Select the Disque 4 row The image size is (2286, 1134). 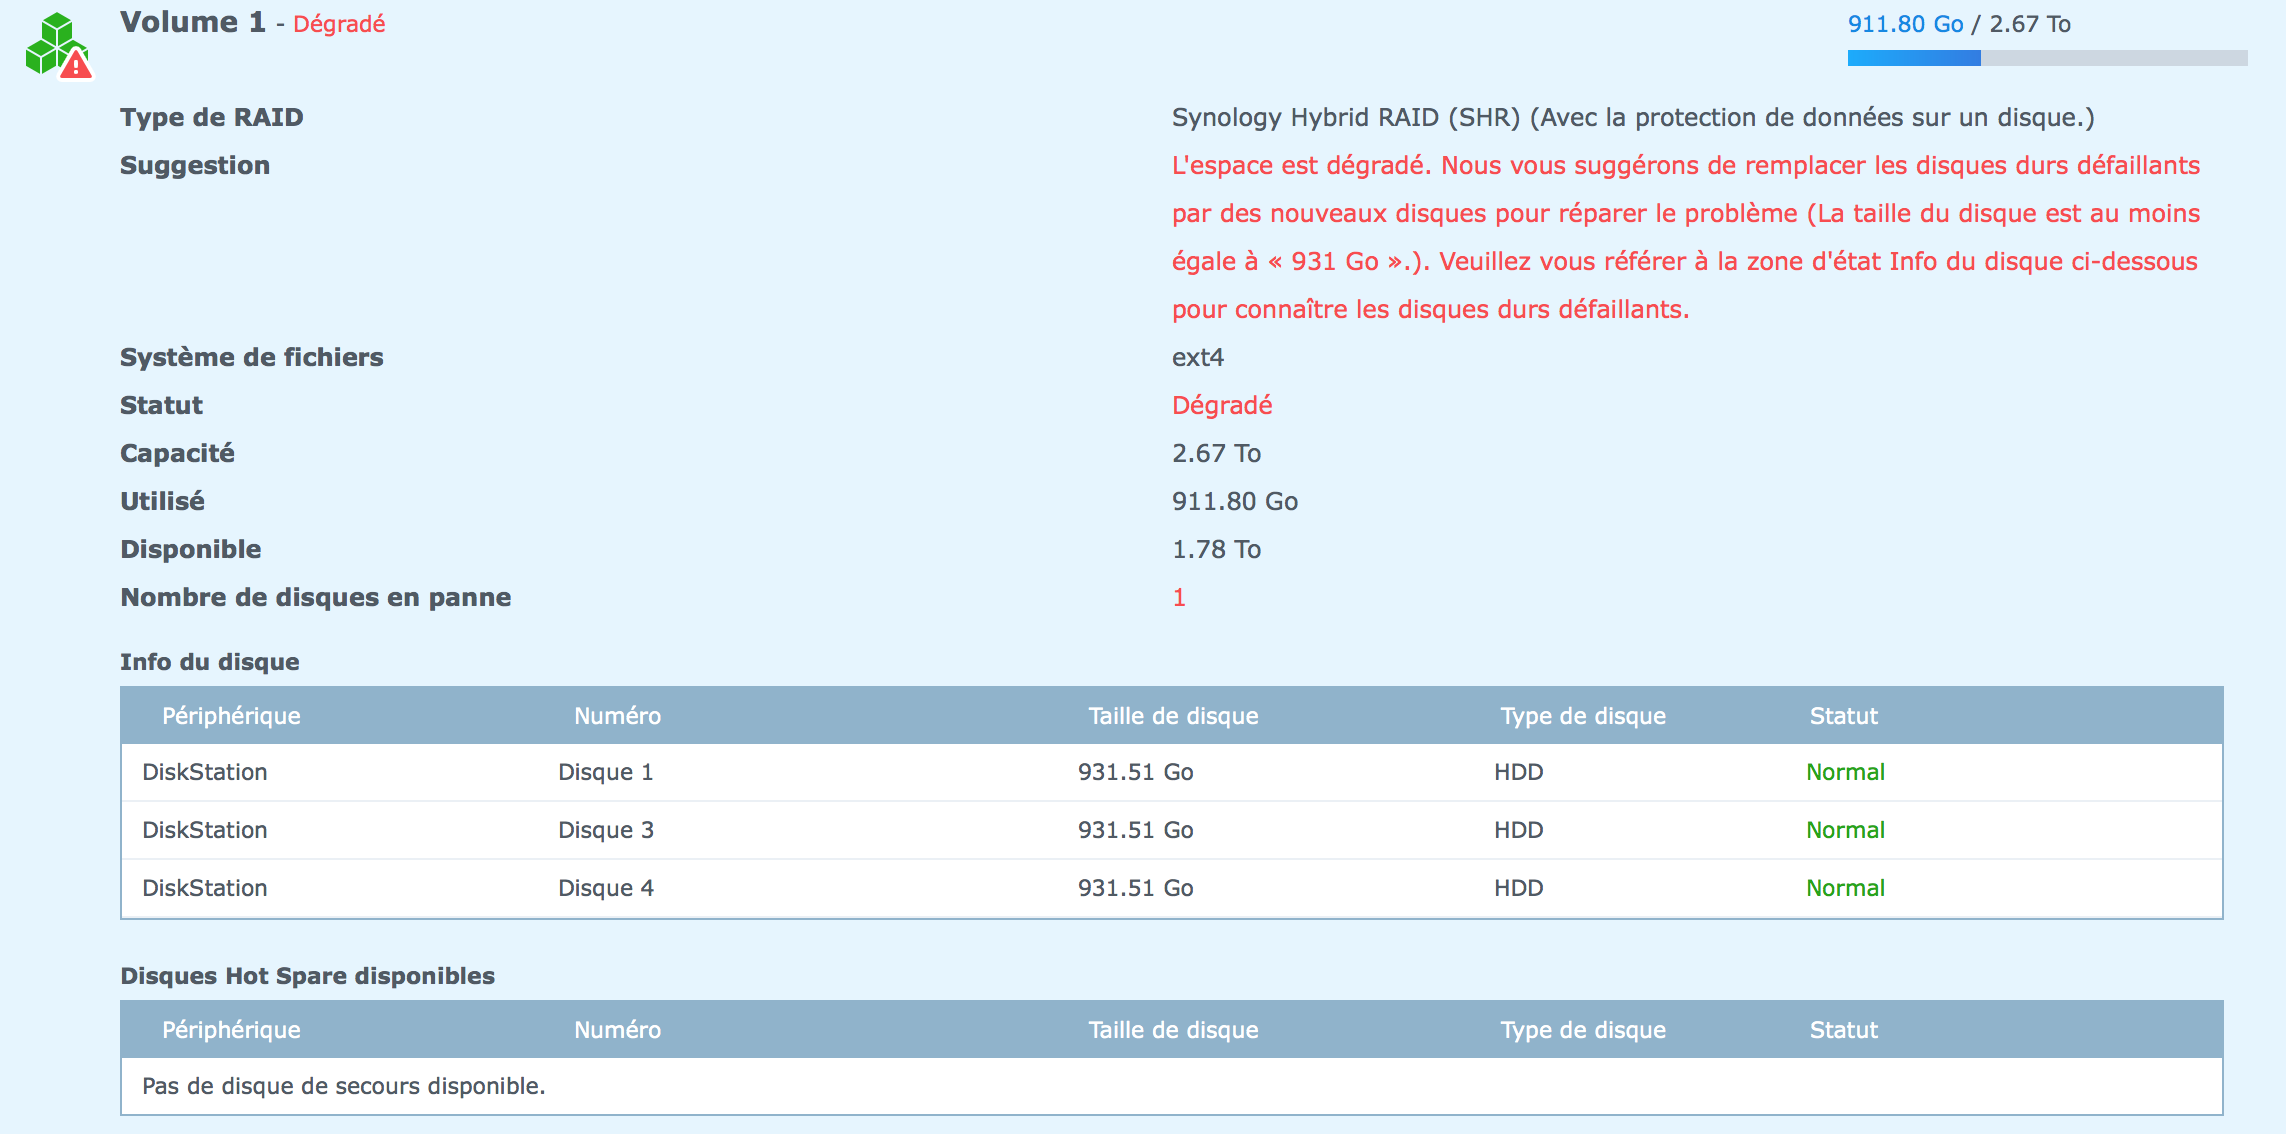1172,888
